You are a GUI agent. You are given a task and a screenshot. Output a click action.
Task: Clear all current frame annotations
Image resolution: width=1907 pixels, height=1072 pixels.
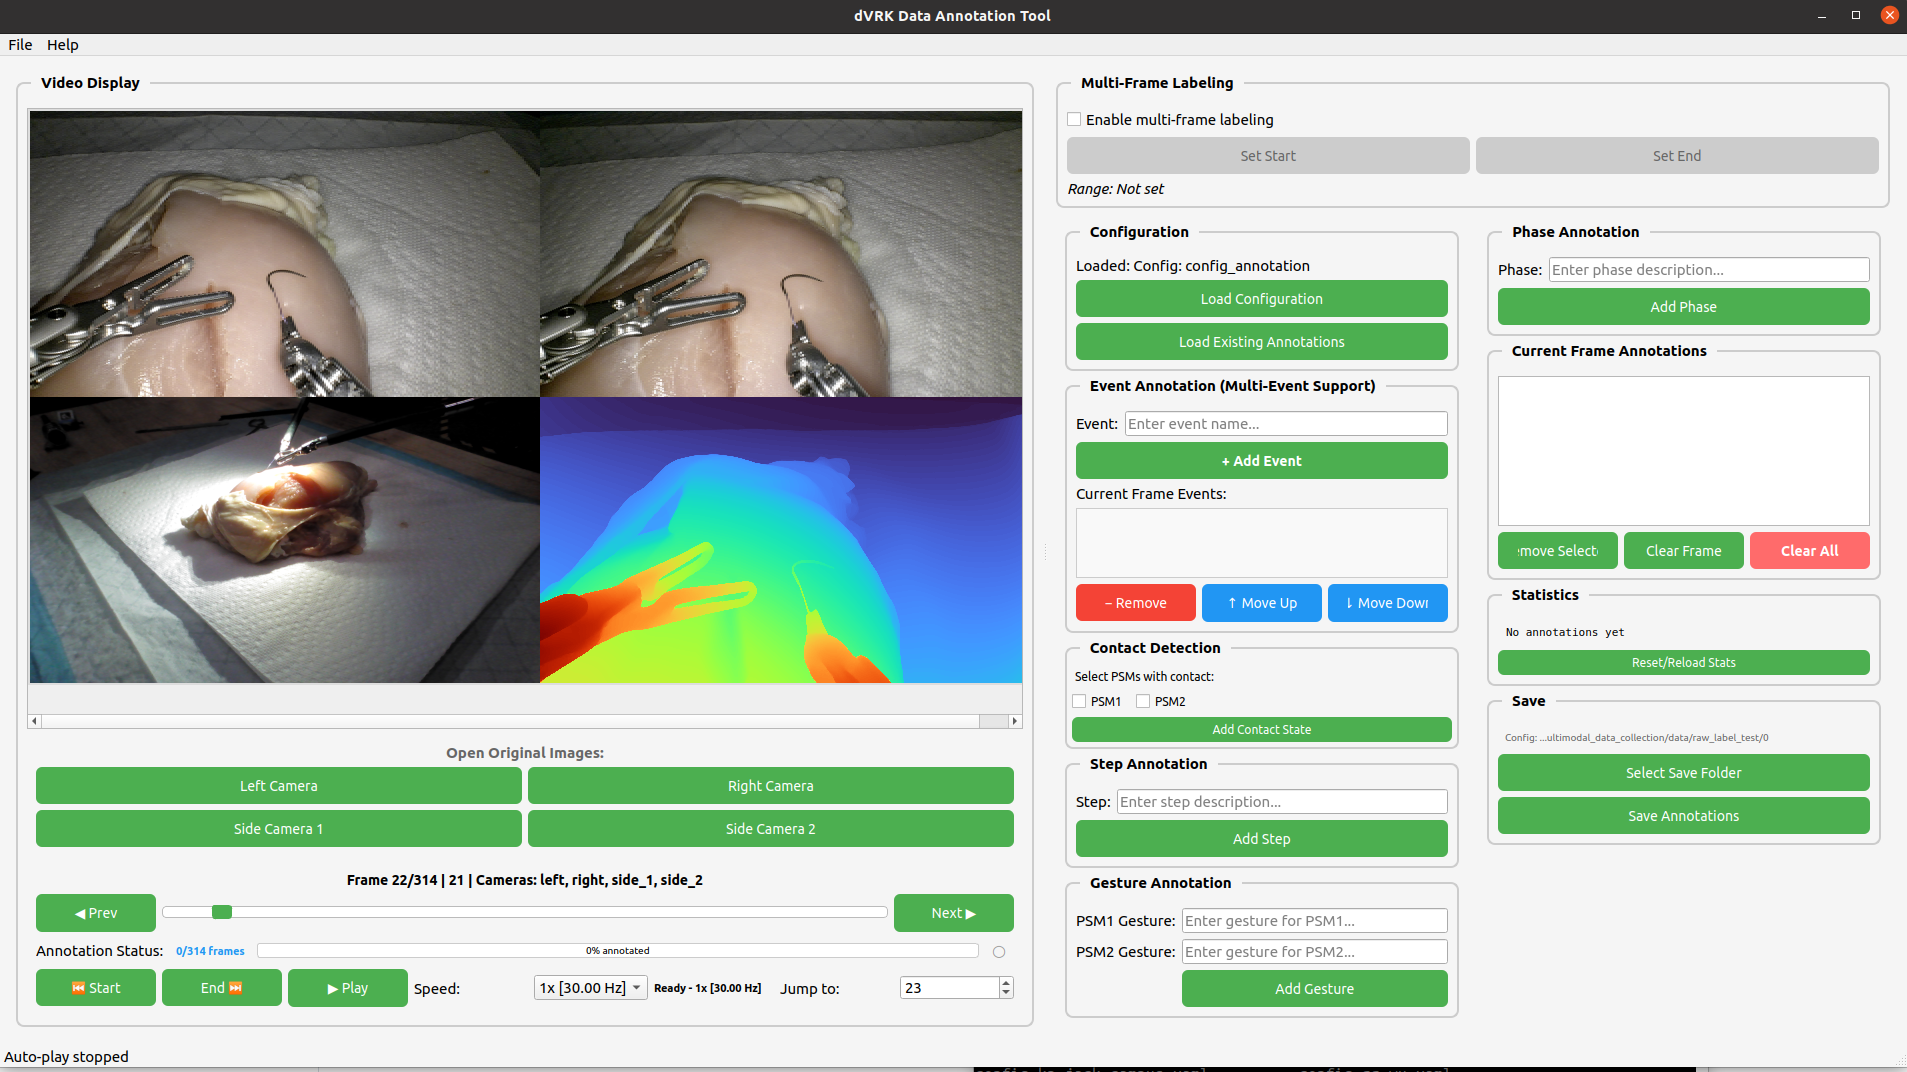pos(1807,550)
